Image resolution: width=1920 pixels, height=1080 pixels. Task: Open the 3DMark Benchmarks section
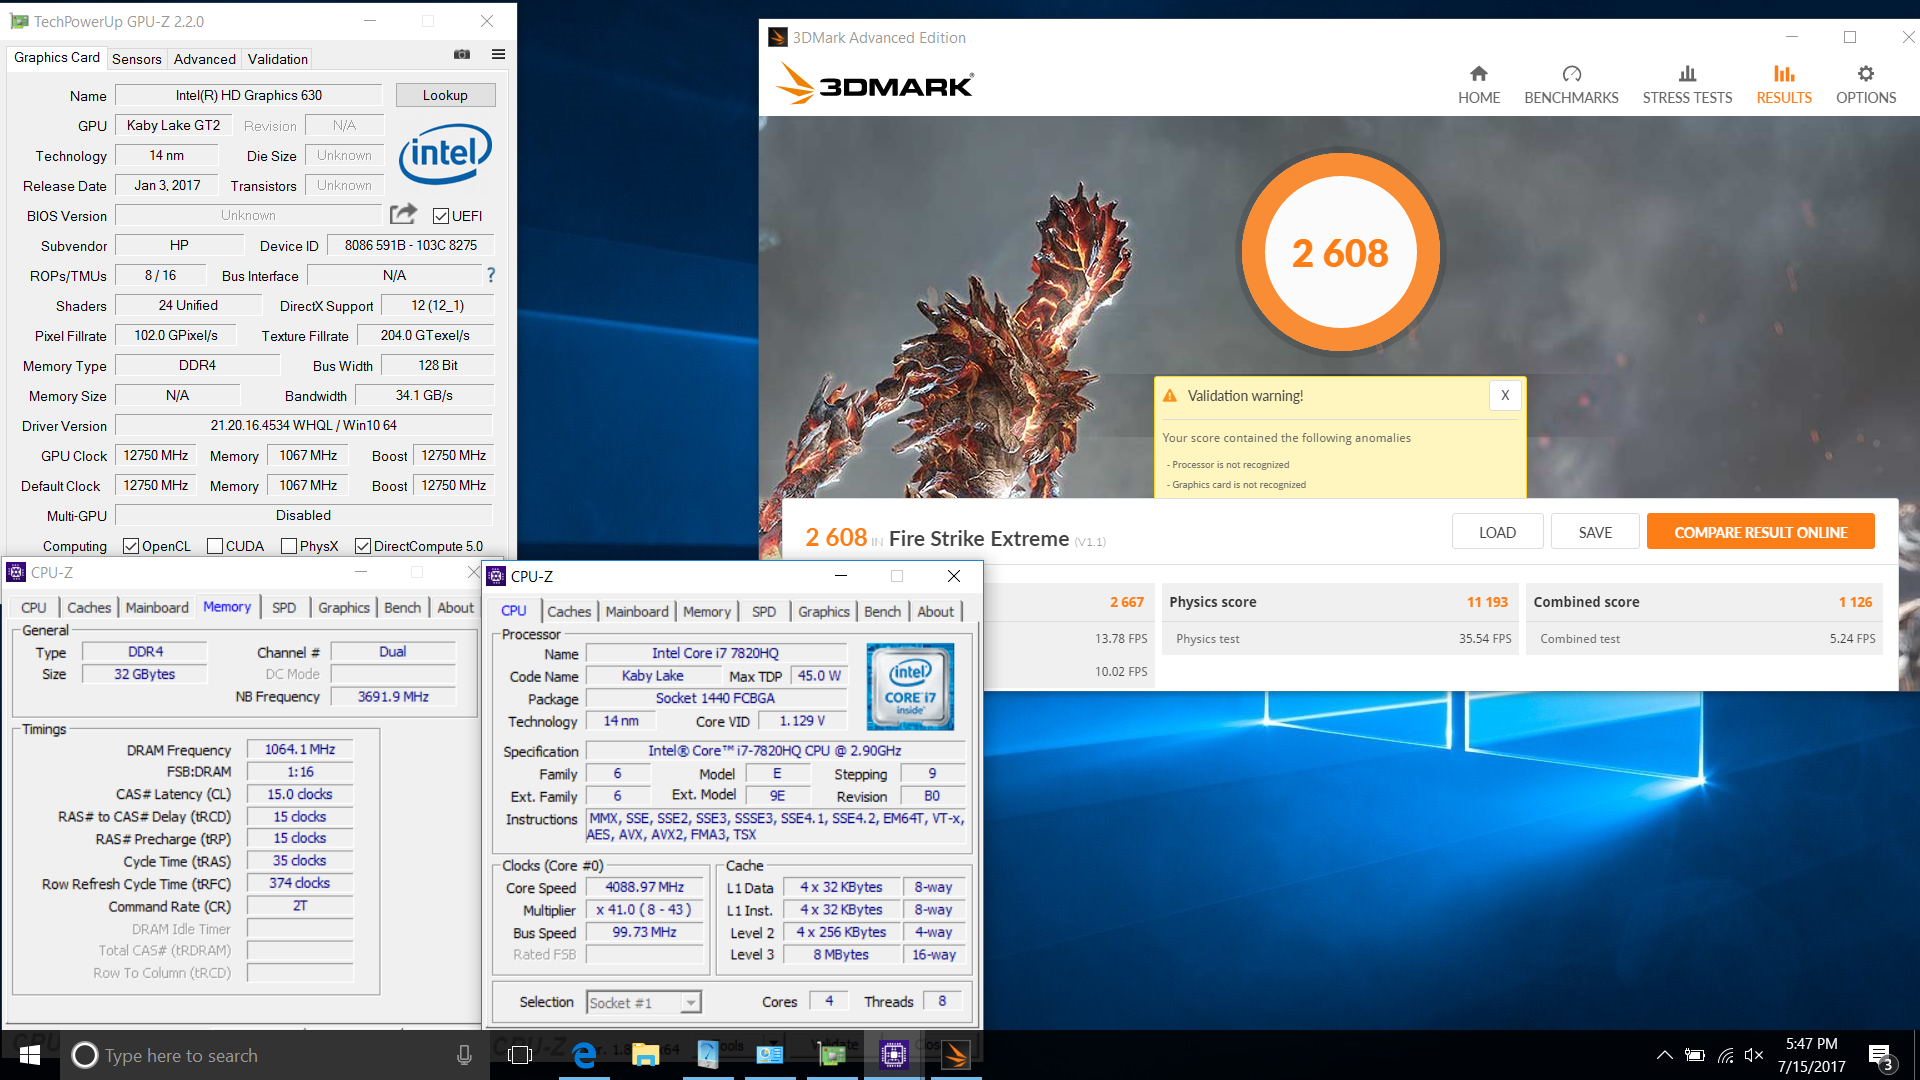pyautogui.click(x=1571, y=85)
